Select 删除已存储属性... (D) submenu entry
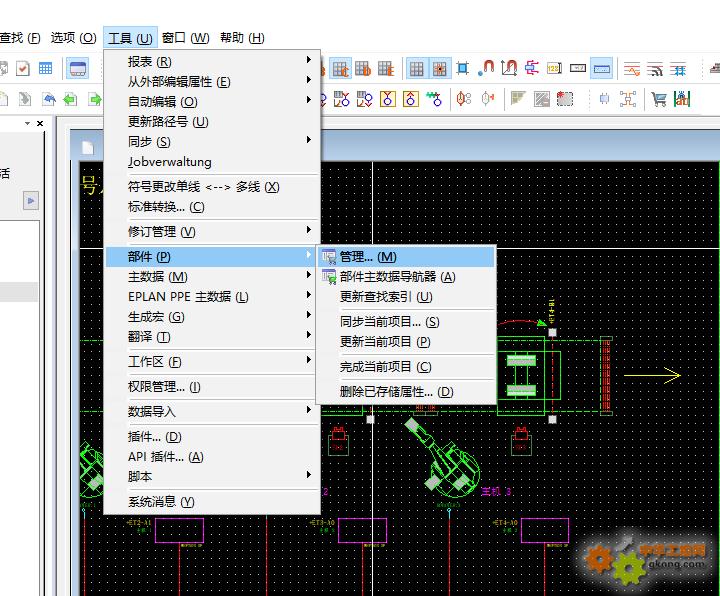 406,391
